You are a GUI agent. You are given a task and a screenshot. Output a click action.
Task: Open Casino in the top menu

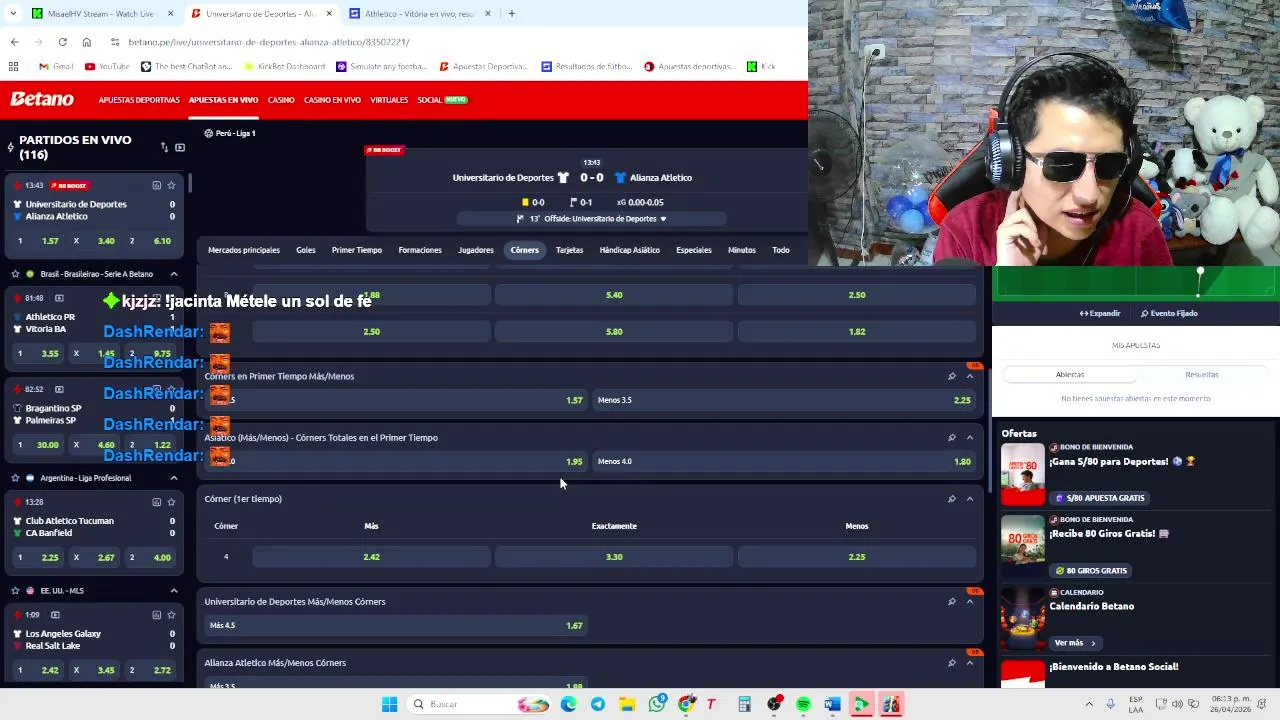pos(281,100)
